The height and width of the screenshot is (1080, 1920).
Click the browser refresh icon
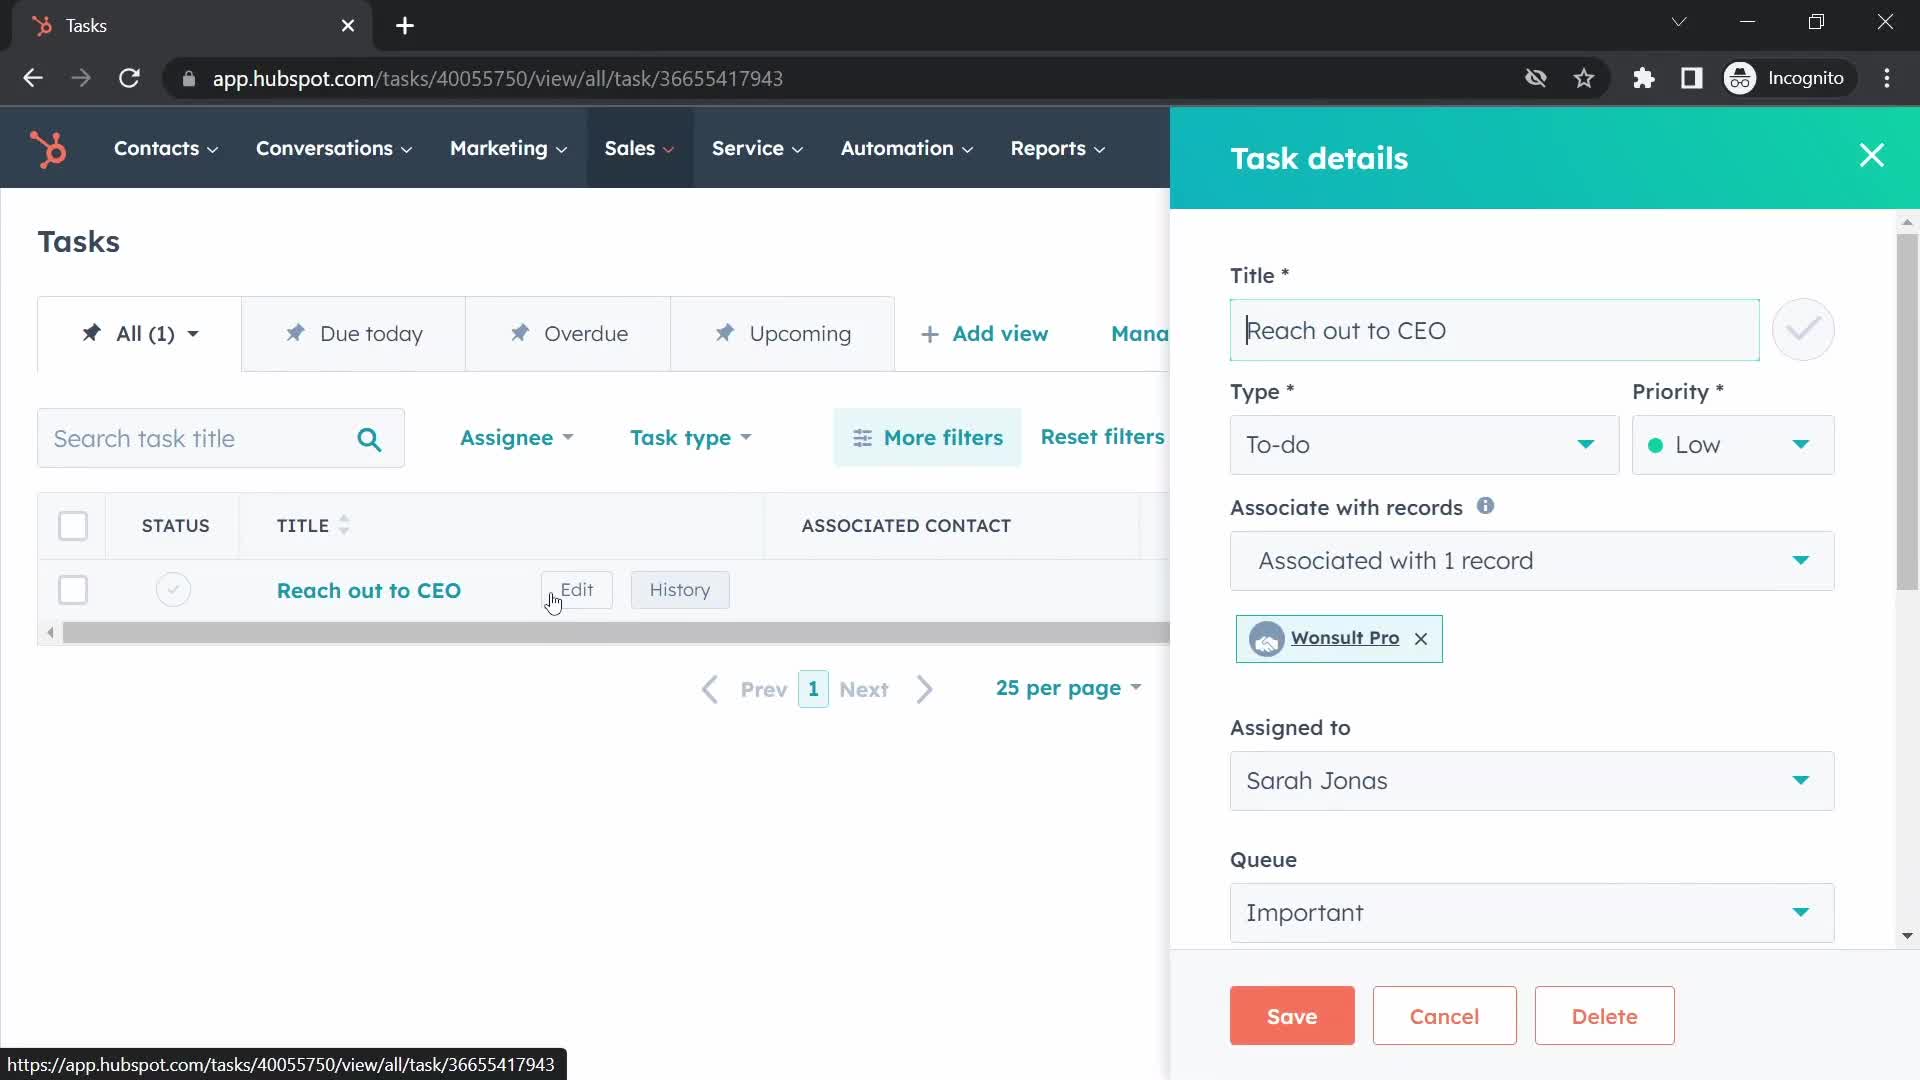129,78
